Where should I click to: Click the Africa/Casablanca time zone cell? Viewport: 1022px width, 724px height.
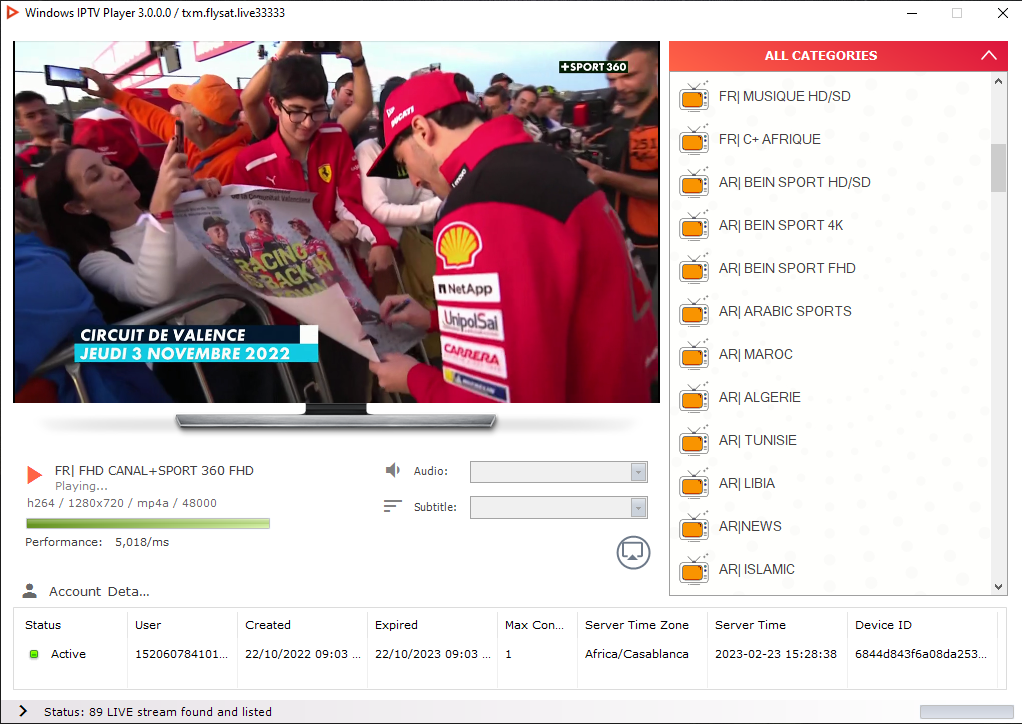click(x=637, y=654)
